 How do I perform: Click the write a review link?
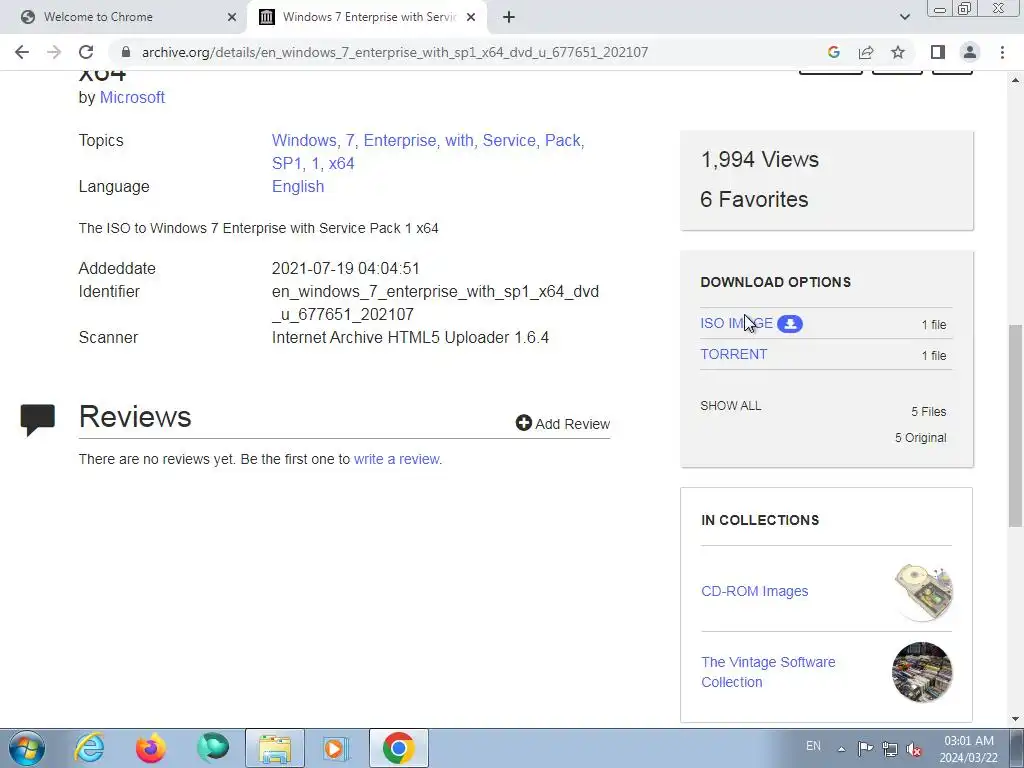[x=396, y=459]
